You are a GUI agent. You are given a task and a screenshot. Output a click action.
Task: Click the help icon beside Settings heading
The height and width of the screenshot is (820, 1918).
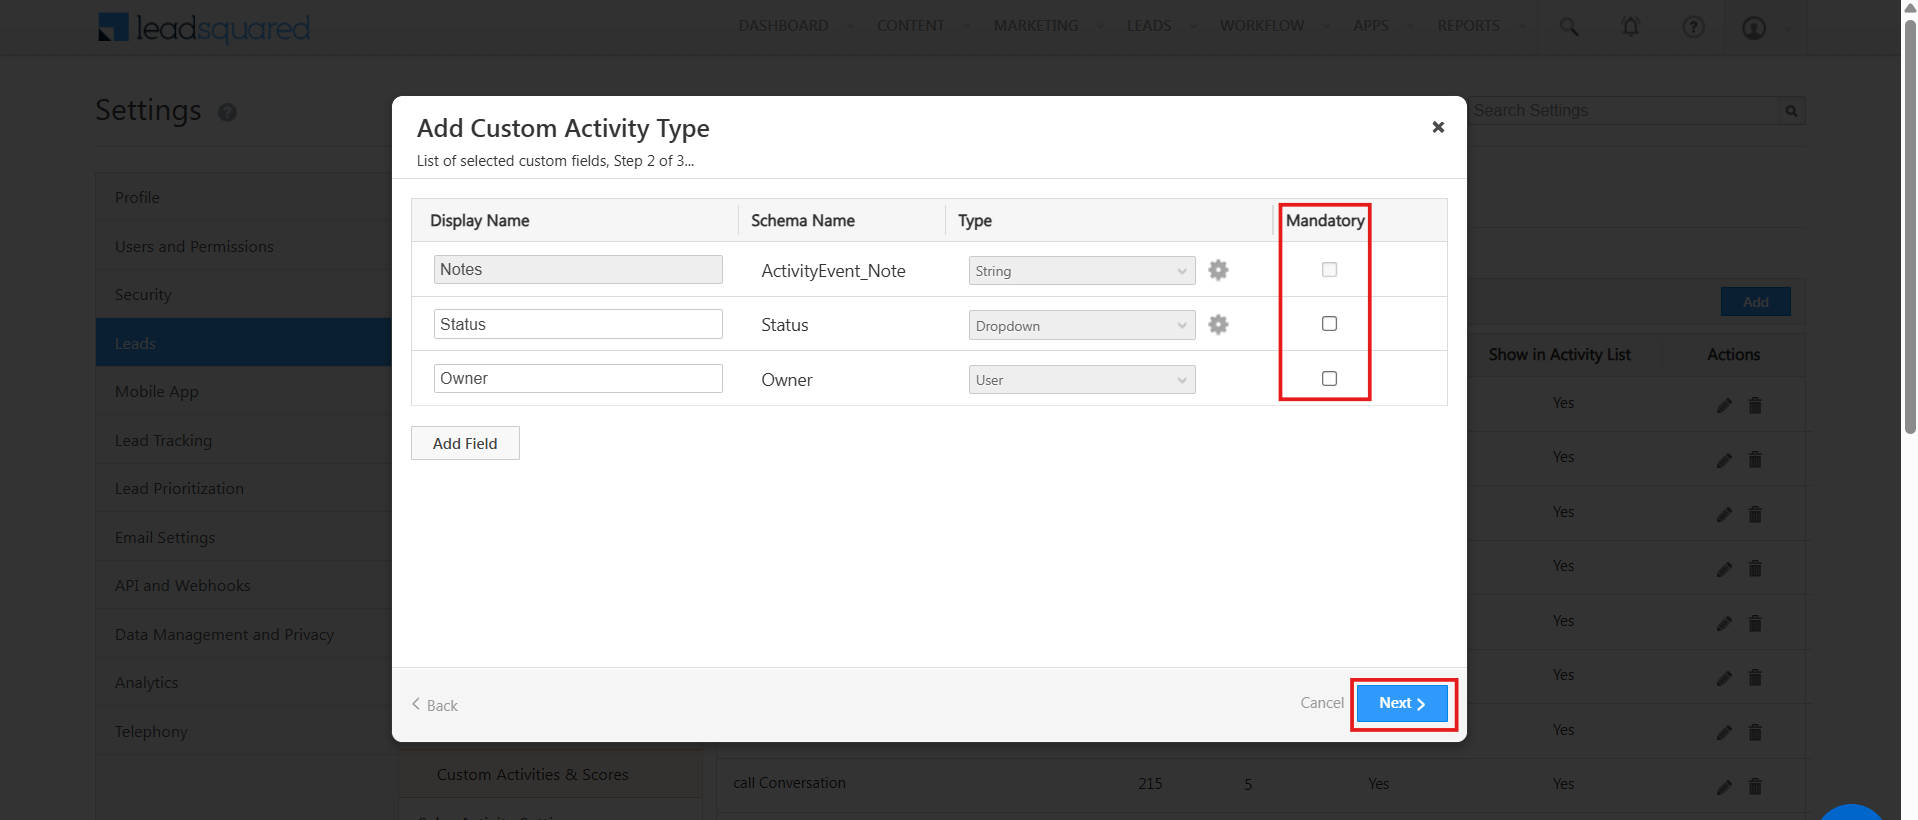tap(227, 112)
